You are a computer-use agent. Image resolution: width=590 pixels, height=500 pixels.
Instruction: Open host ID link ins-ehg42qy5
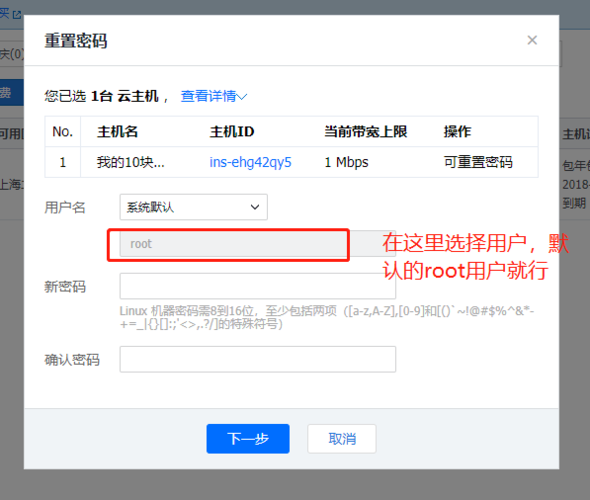250,162
